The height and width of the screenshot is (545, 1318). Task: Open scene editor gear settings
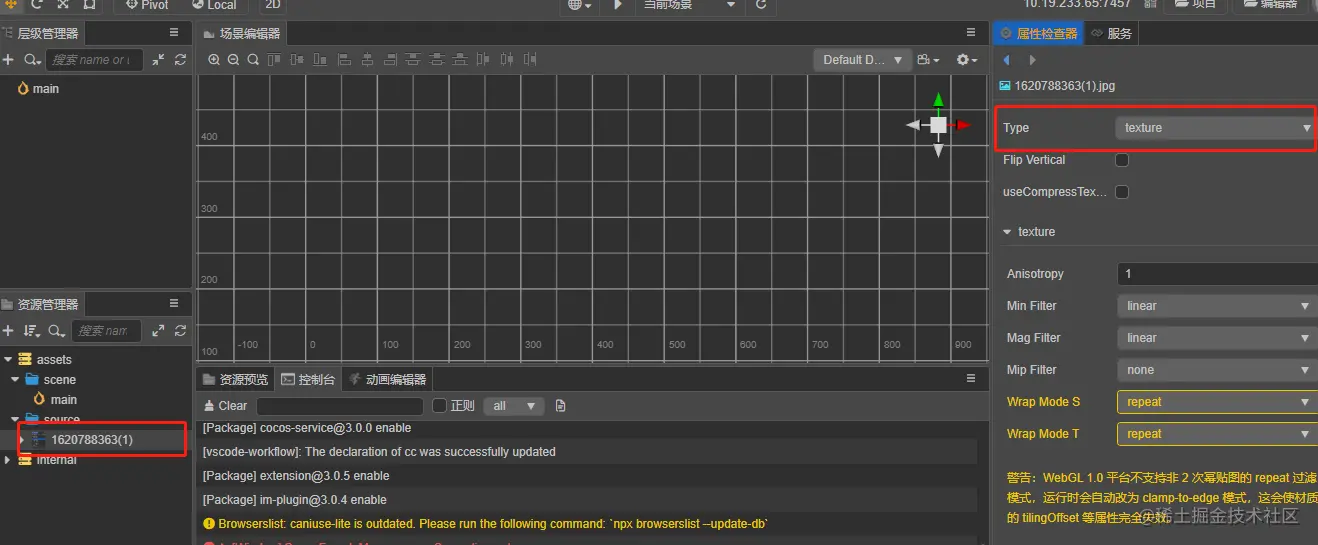click(x=967, y=60)
